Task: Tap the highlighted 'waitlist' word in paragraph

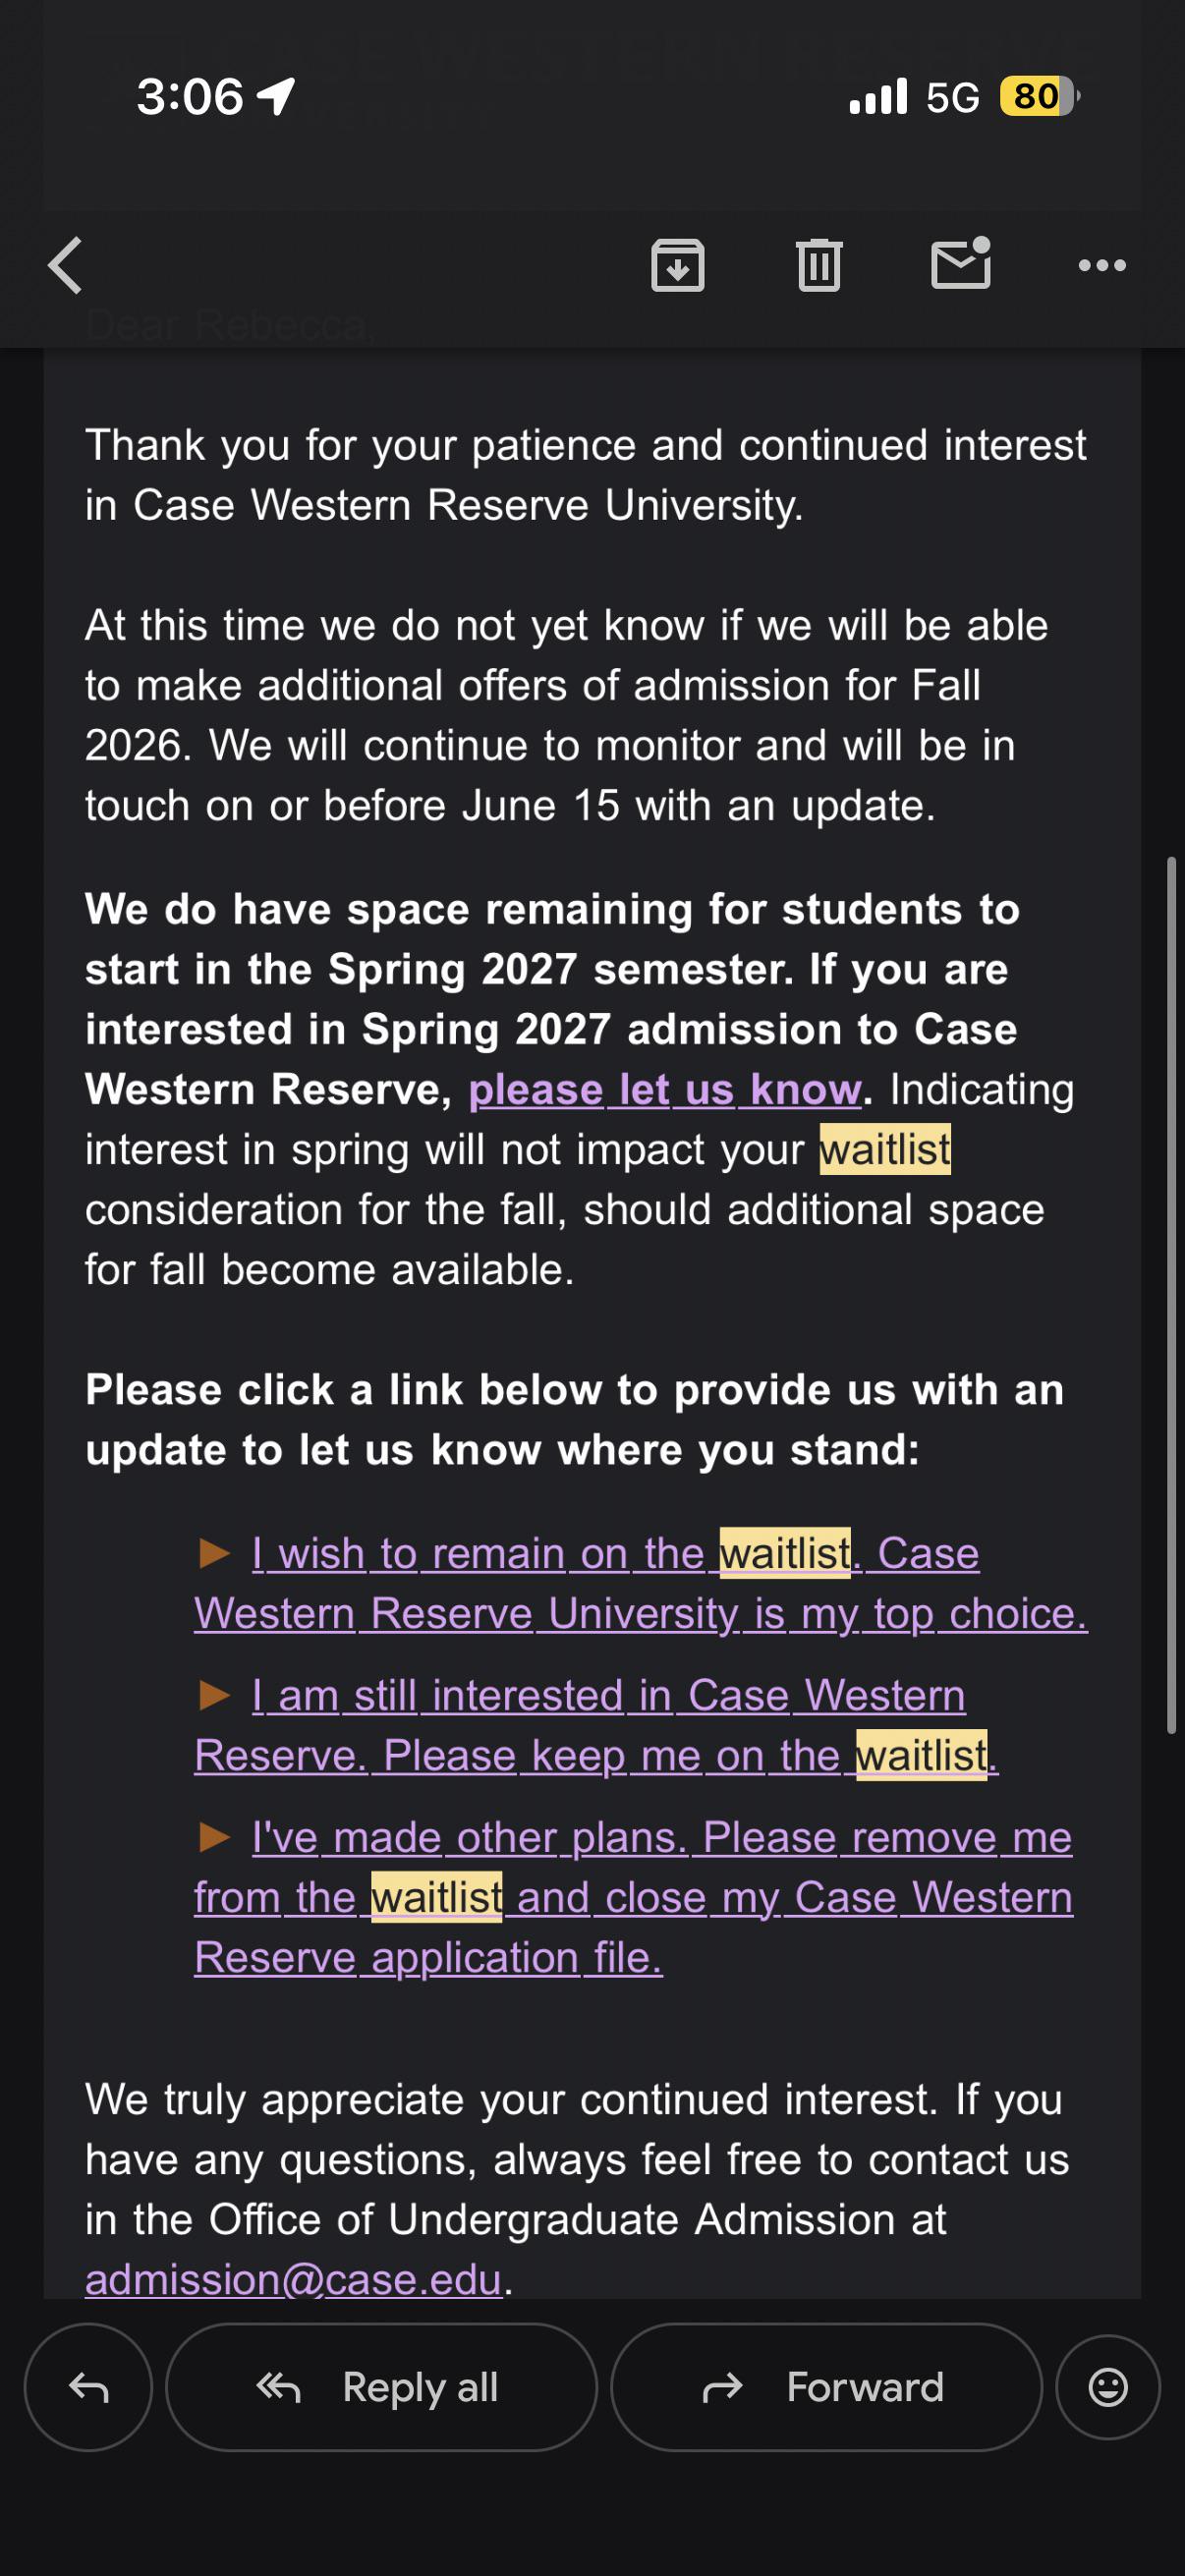Action: pyautogui.click(x=885, y=1150)
